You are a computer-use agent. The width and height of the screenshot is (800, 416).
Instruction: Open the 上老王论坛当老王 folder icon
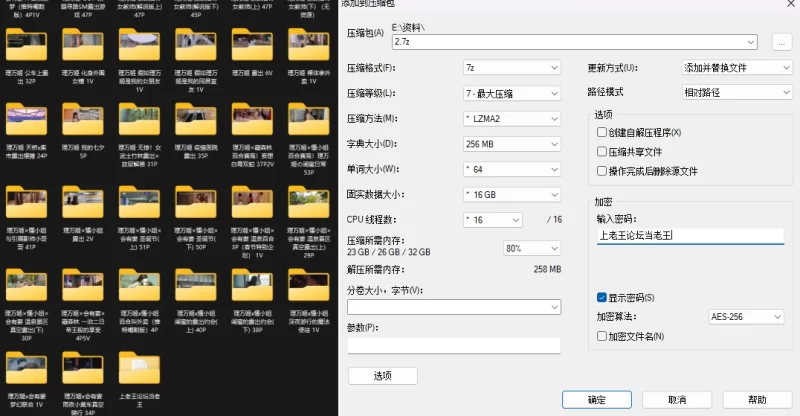click(139, 368)
